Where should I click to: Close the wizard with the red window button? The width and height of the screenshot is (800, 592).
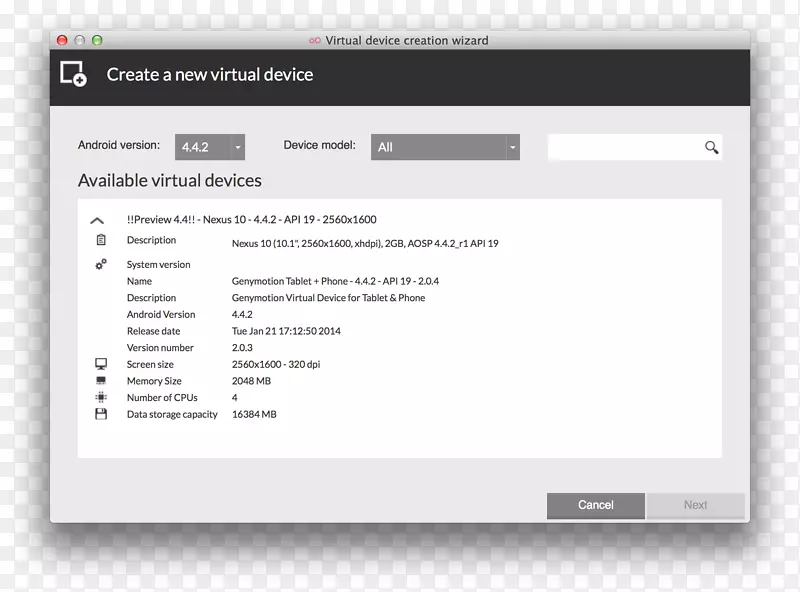click(62, 40)
